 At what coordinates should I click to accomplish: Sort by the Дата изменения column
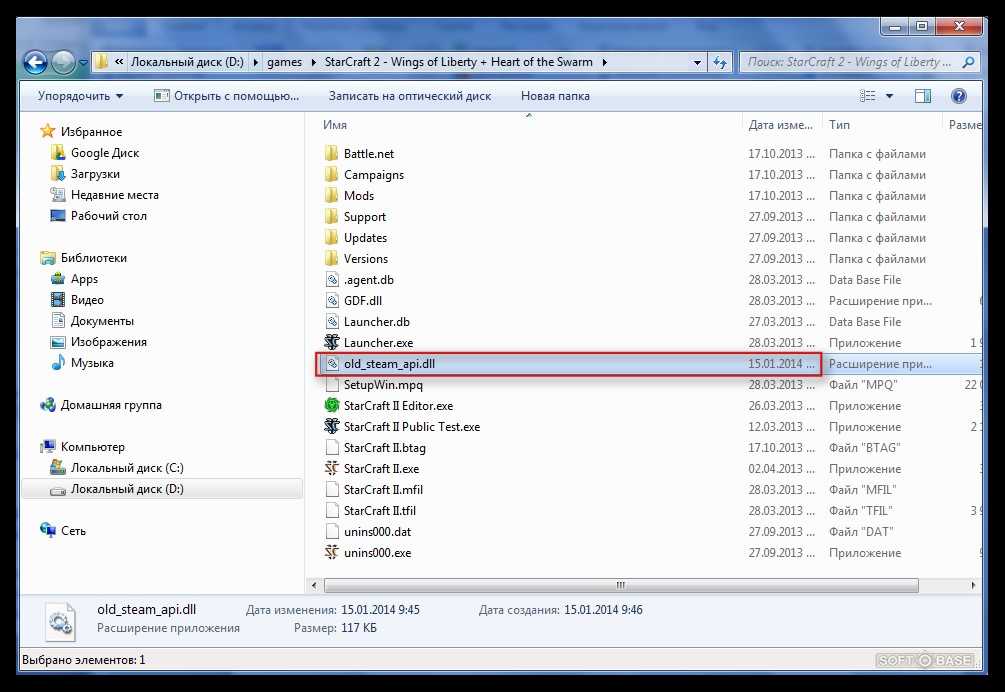tap(781, 125)
